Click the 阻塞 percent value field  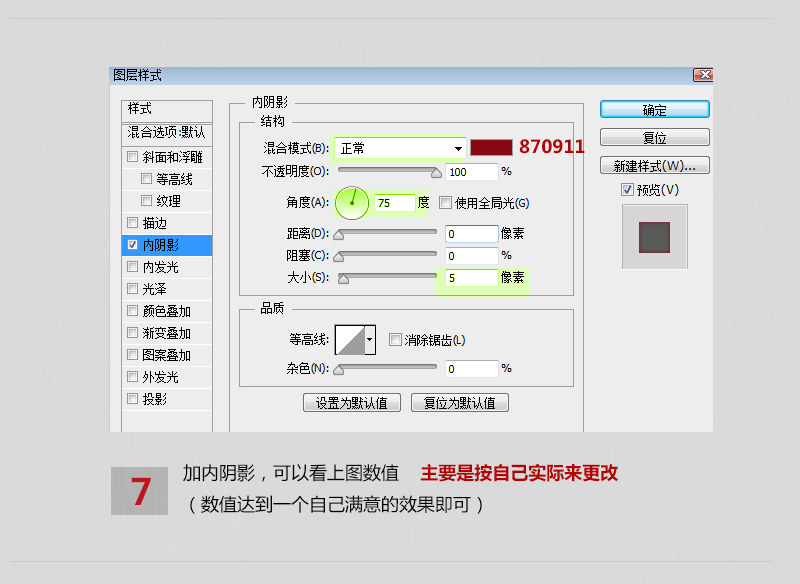tap(471, 256)
